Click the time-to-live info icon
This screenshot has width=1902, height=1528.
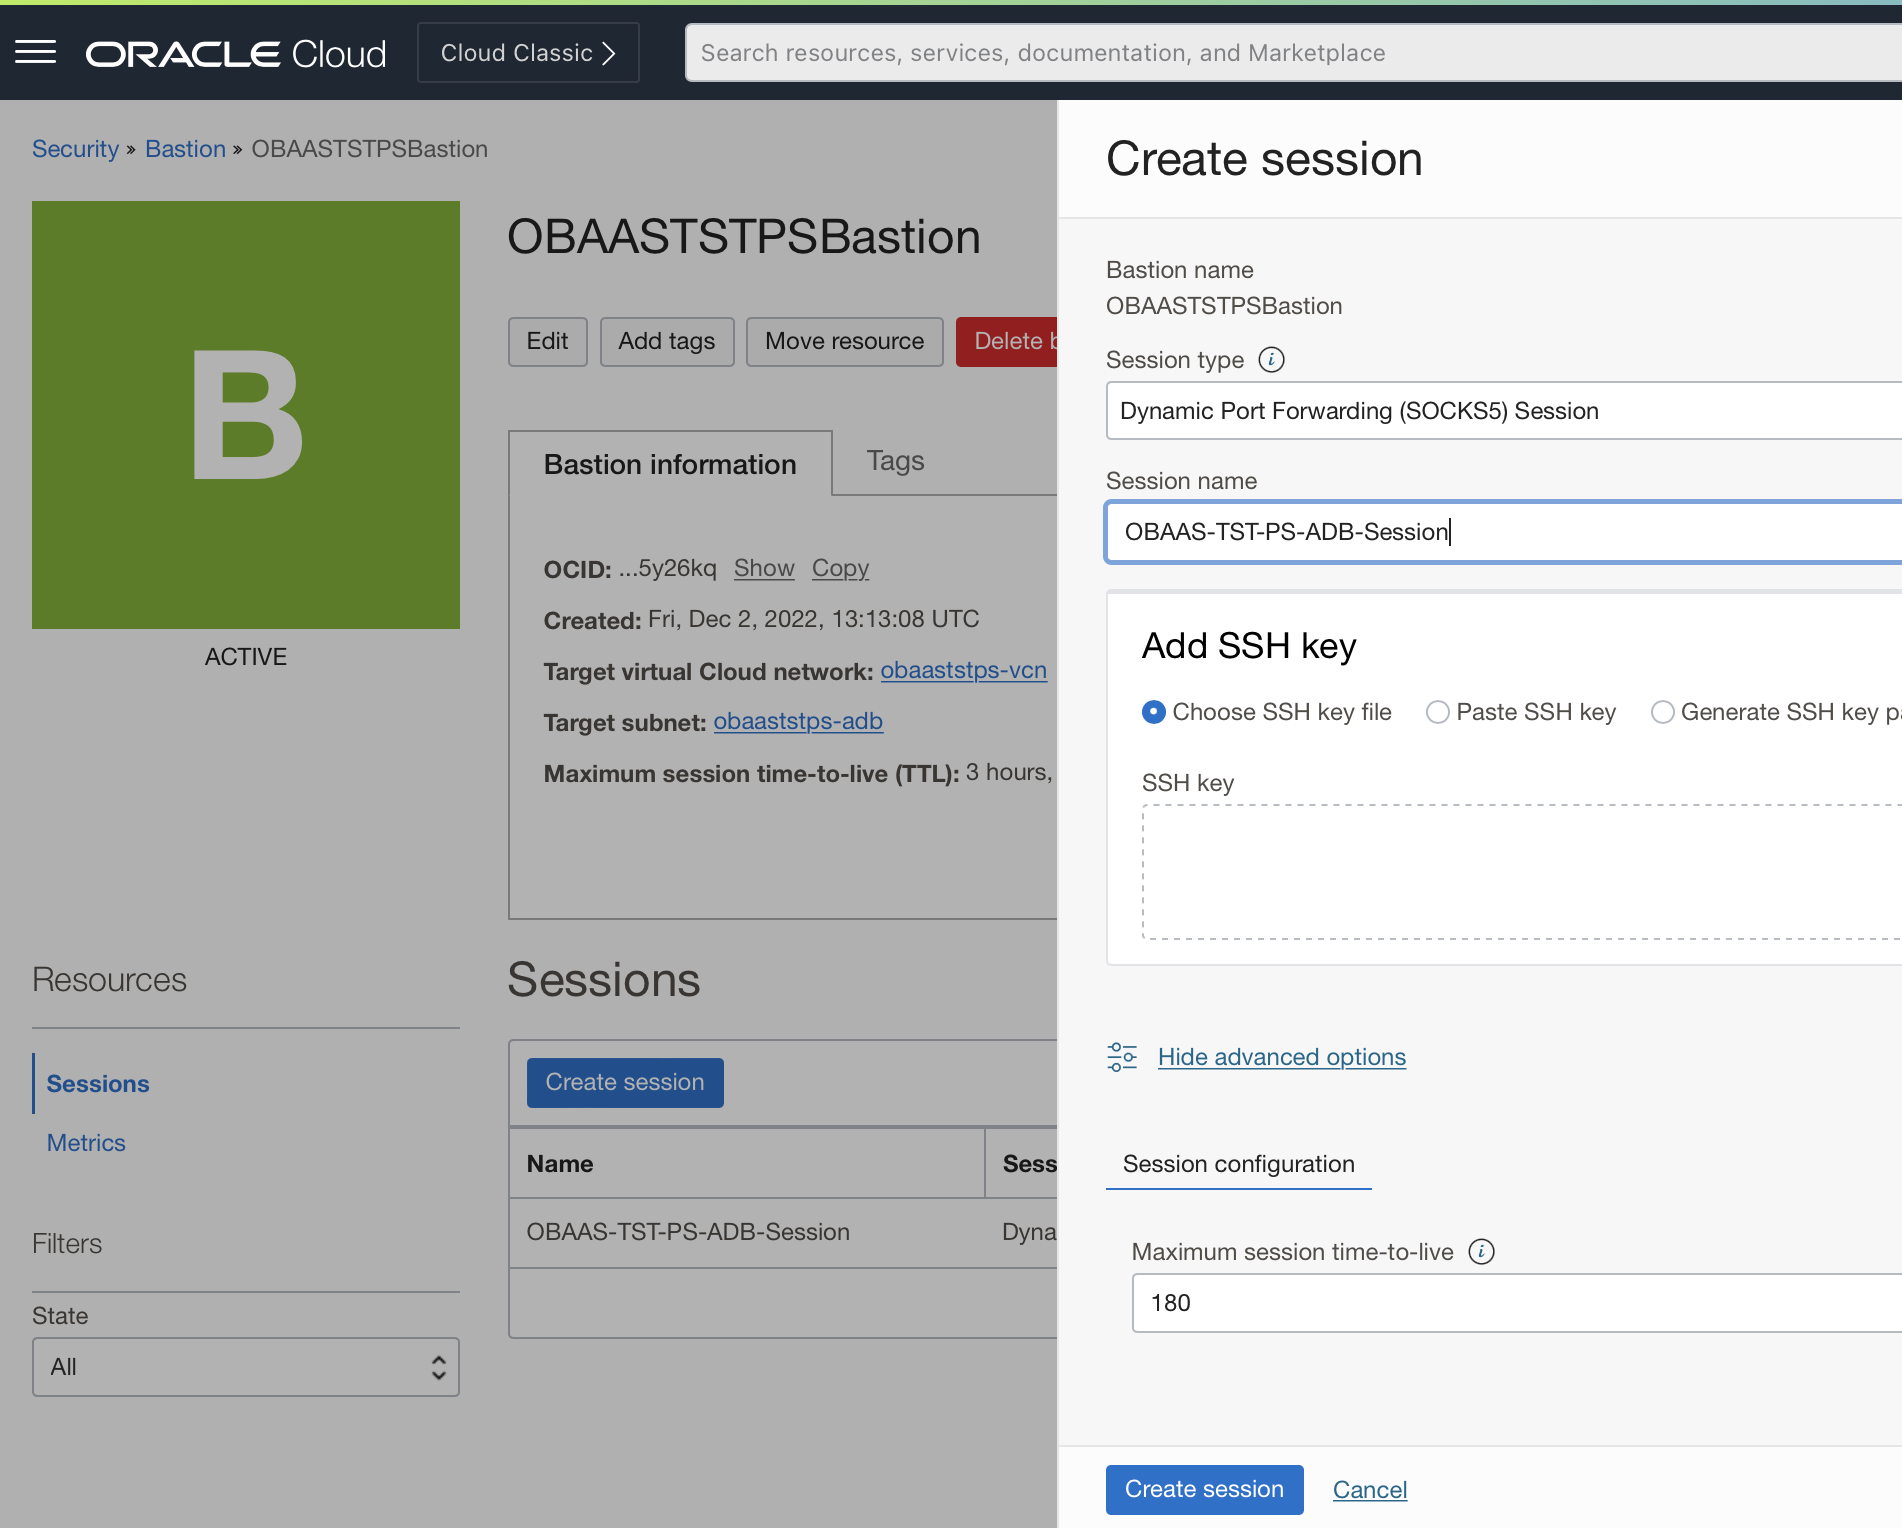tap(1481, 1252)
